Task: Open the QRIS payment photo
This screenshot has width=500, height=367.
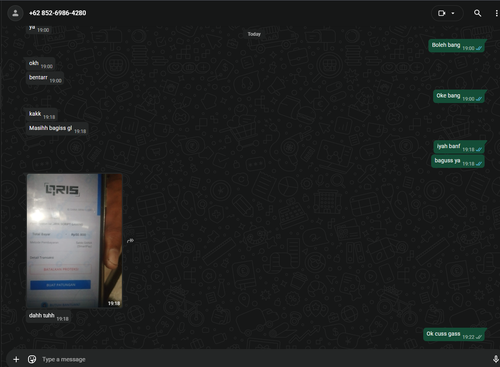Action: pos(74,240)
